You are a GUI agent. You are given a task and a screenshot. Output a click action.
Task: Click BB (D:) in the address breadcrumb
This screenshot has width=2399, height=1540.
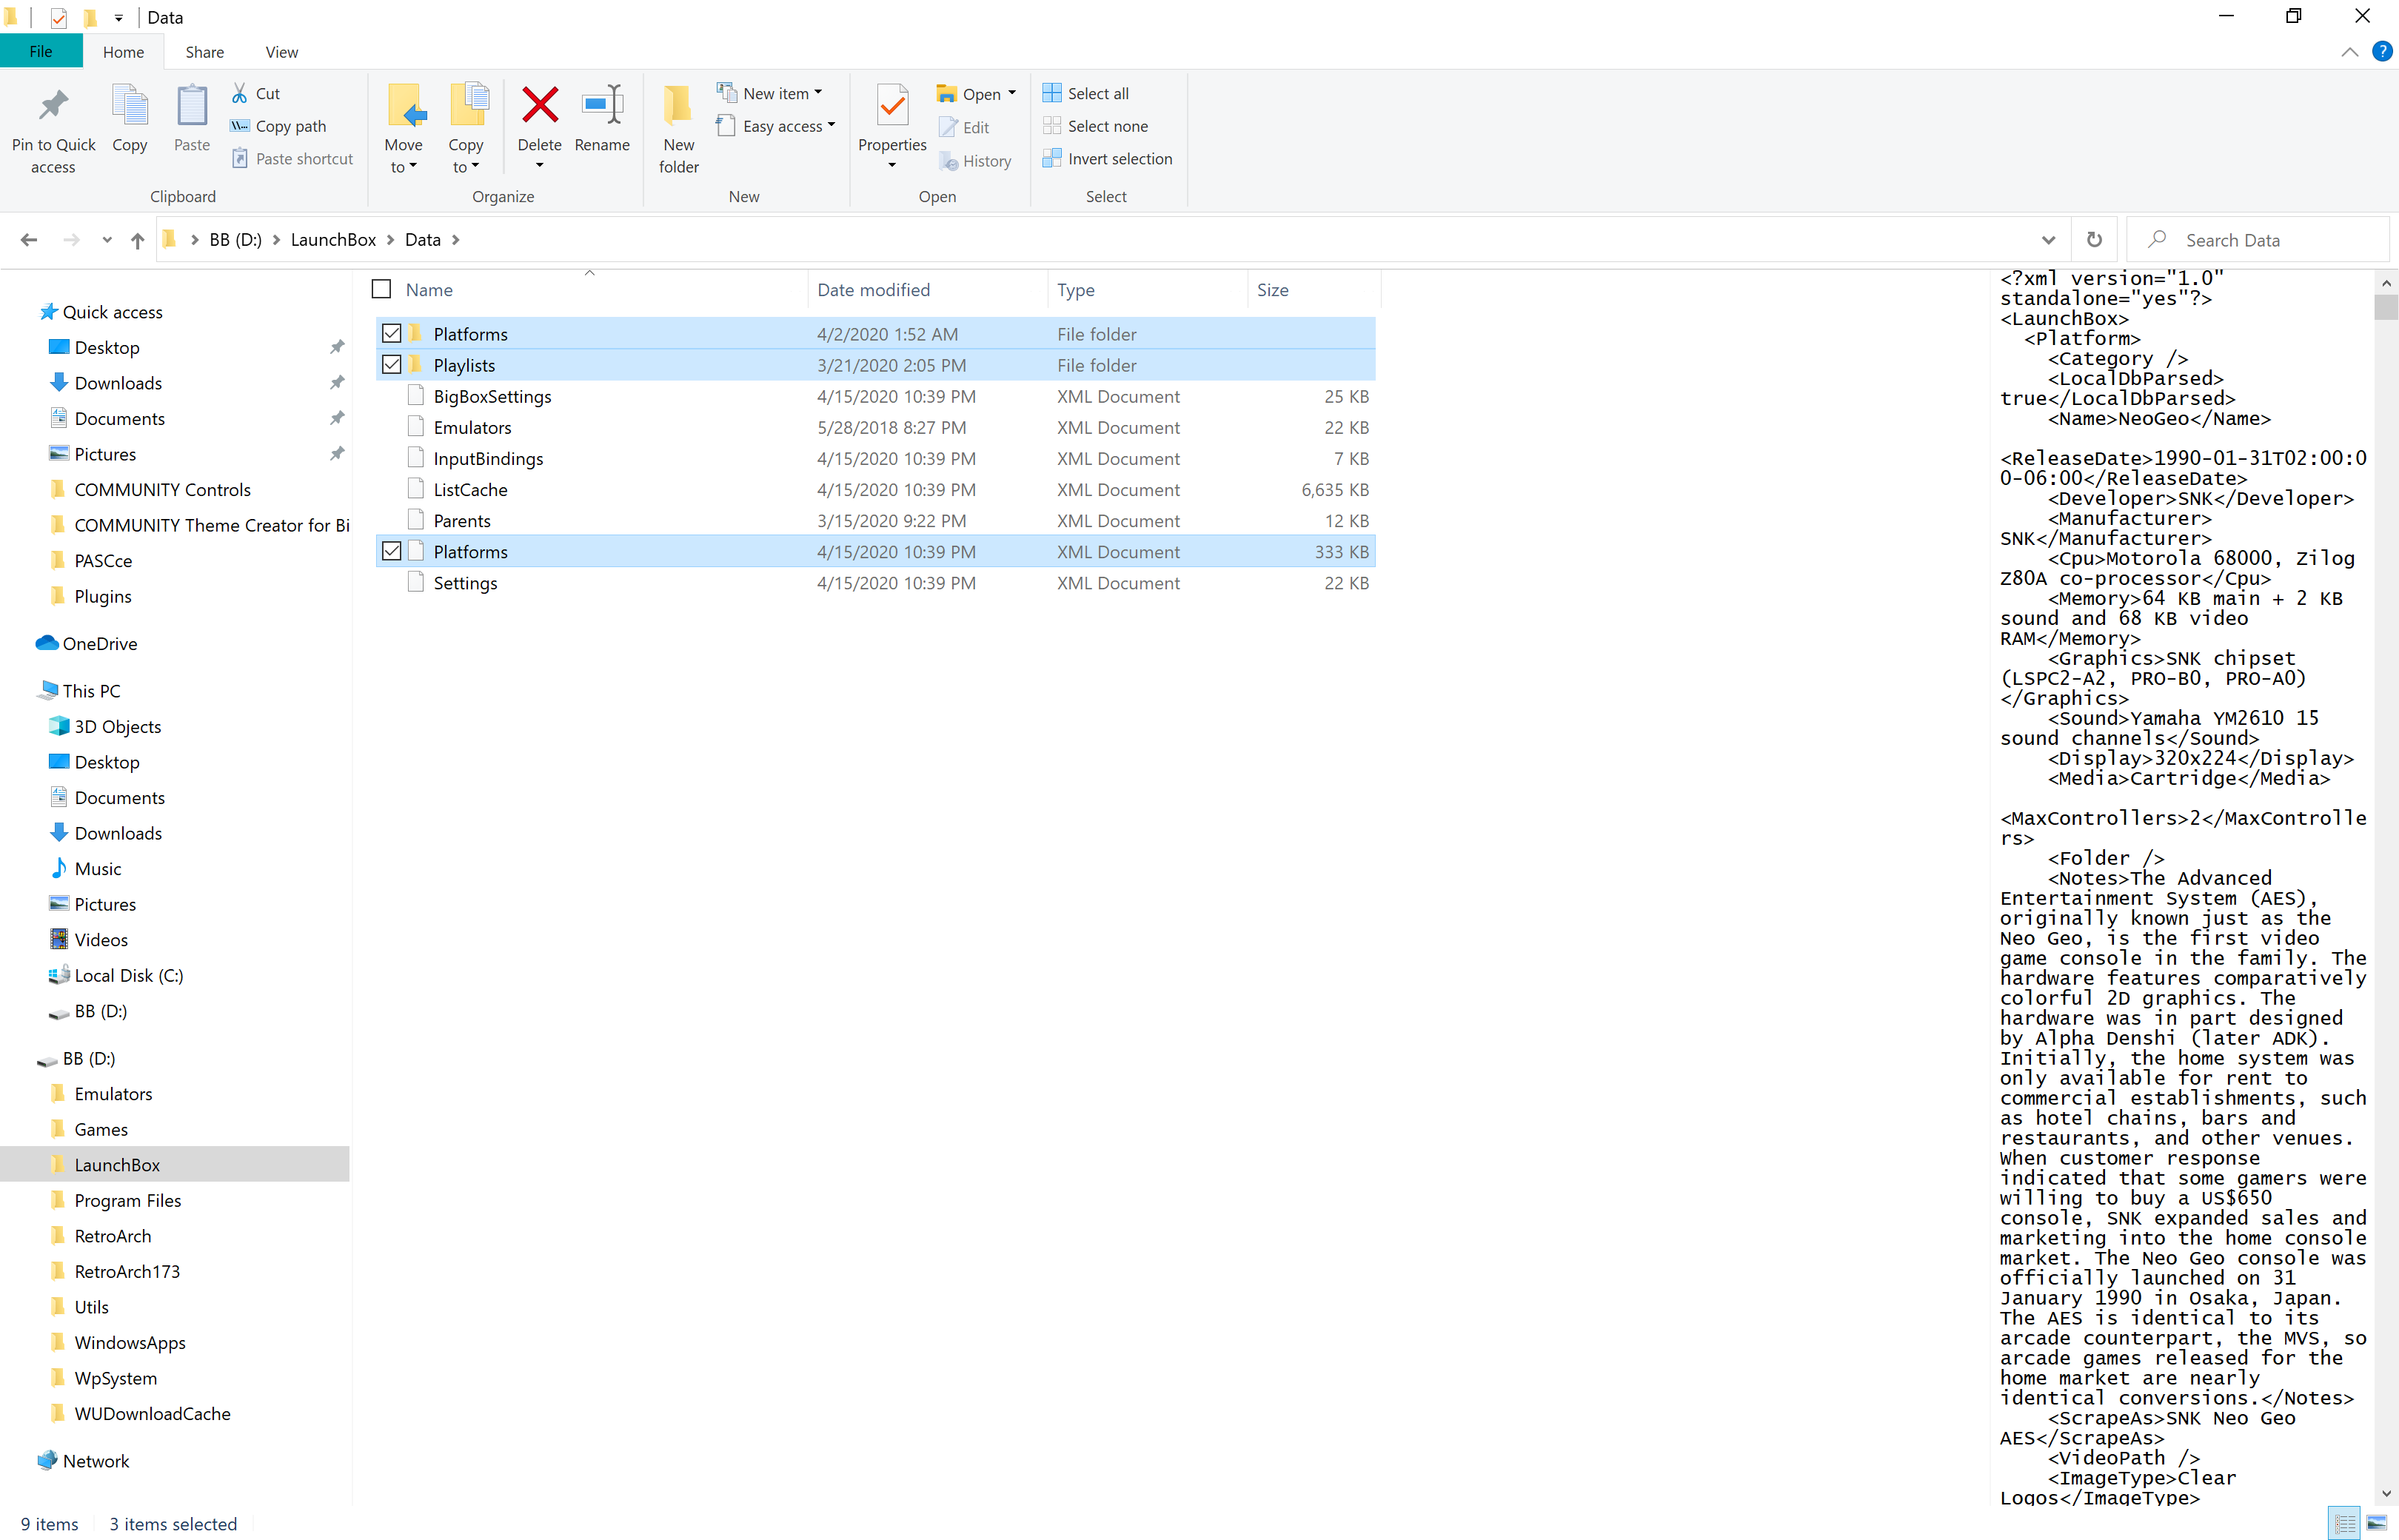[x=235, y=240]
